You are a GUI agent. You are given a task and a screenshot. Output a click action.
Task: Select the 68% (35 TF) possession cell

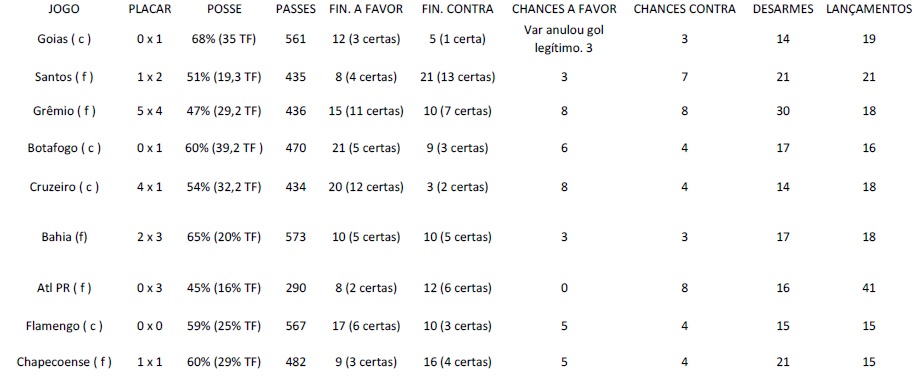tap(225, 39)
